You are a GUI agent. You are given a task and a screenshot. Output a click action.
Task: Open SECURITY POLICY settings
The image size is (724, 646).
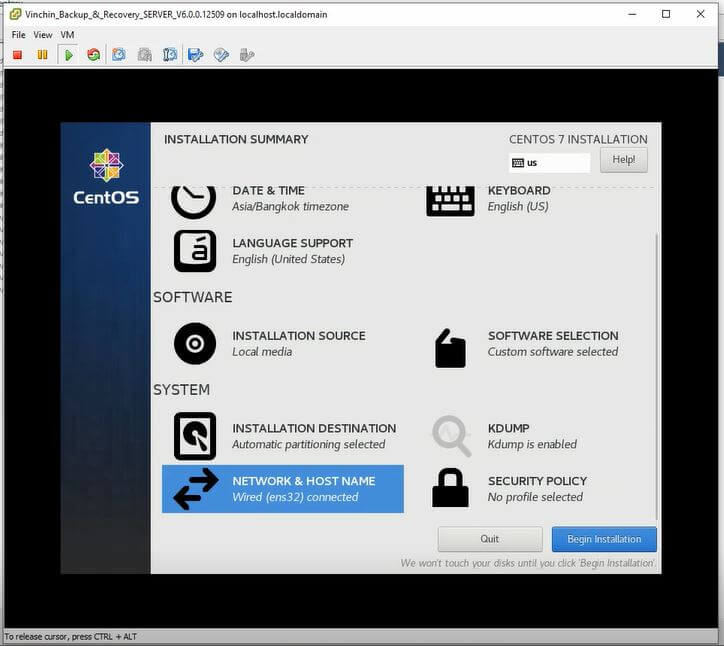pos(537,489)
